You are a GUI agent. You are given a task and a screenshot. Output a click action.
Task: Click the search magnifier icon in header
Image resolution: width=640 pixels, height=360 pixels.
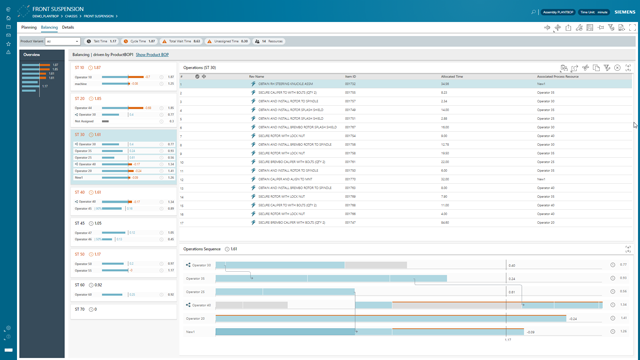coord(533,12)
